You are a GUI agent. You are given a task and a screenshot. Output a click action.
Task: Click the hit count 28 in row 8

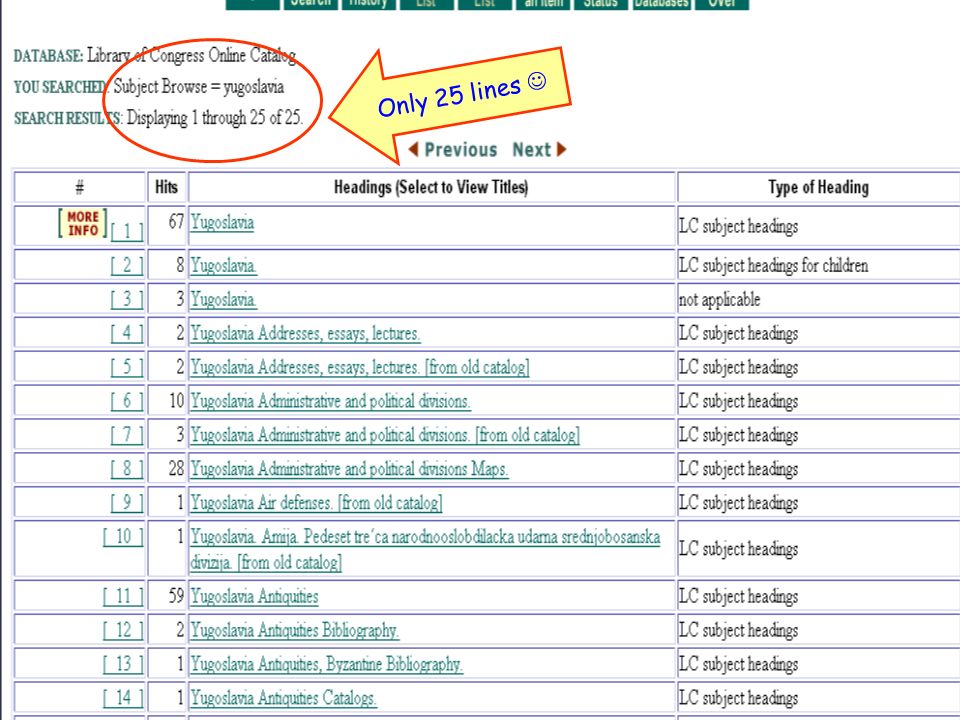click(176, 468)
